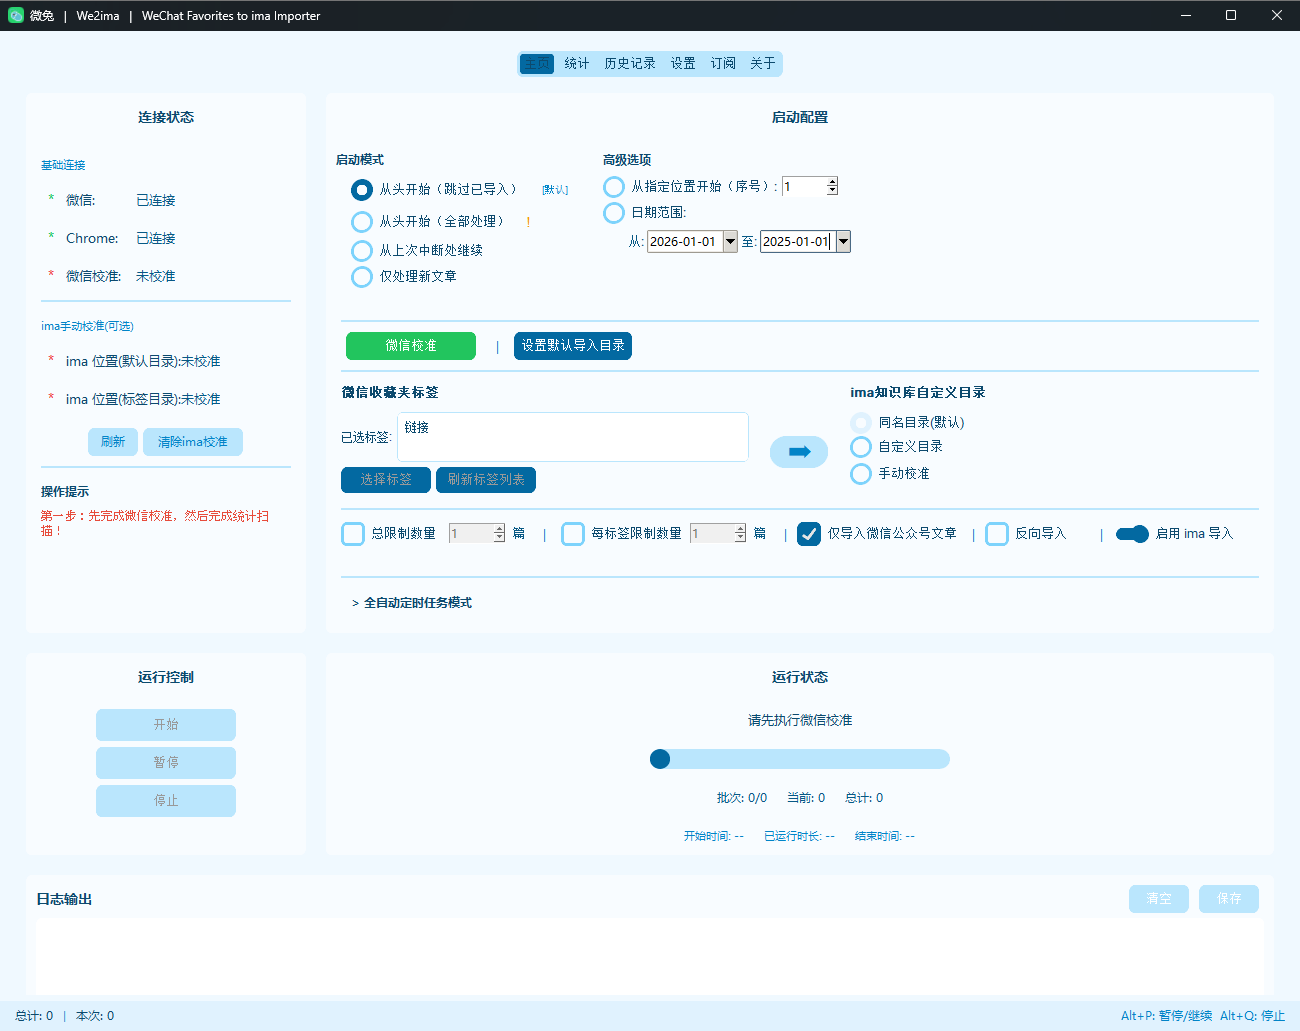Switch to the 主页 tab

(537, 64)
